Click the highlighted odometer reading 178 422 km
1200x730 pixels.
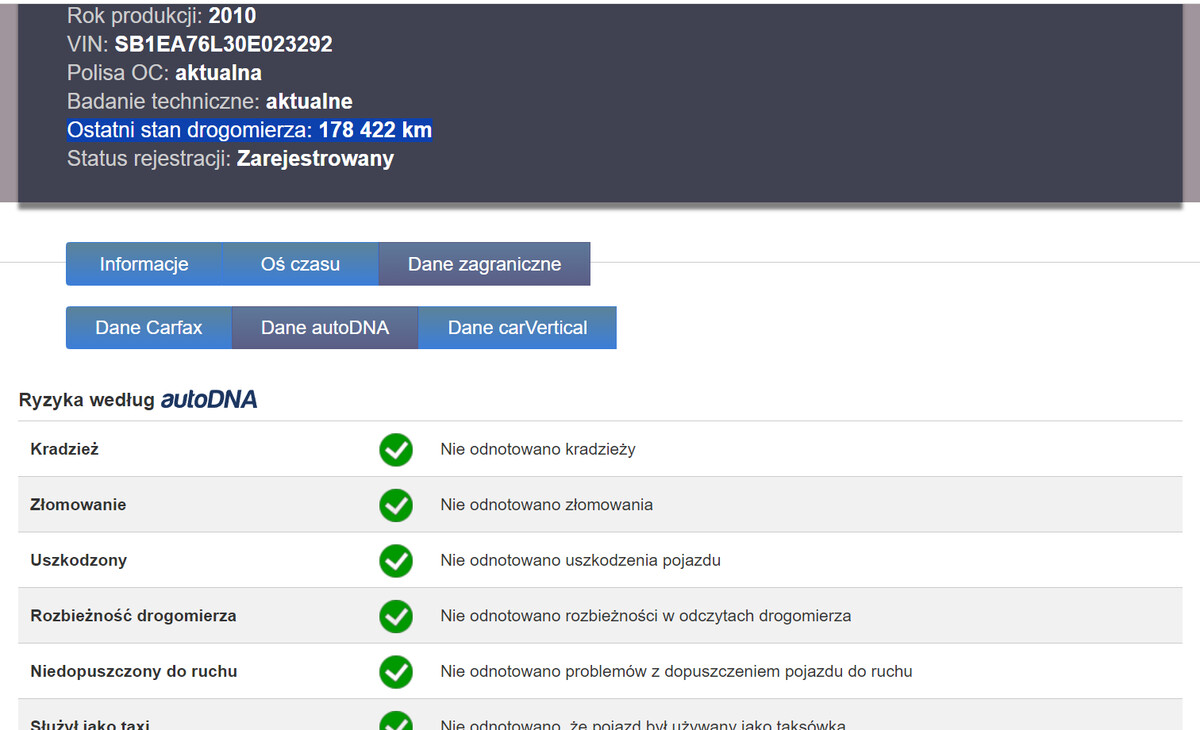point(375,131)
